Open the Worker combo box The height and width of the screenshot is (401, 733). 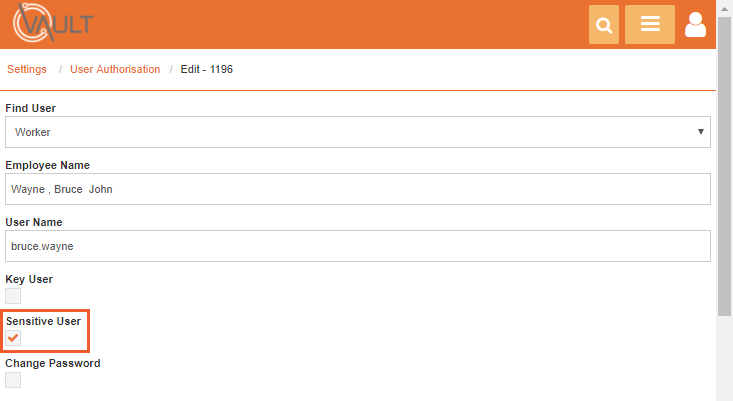(x=358, y=132)
